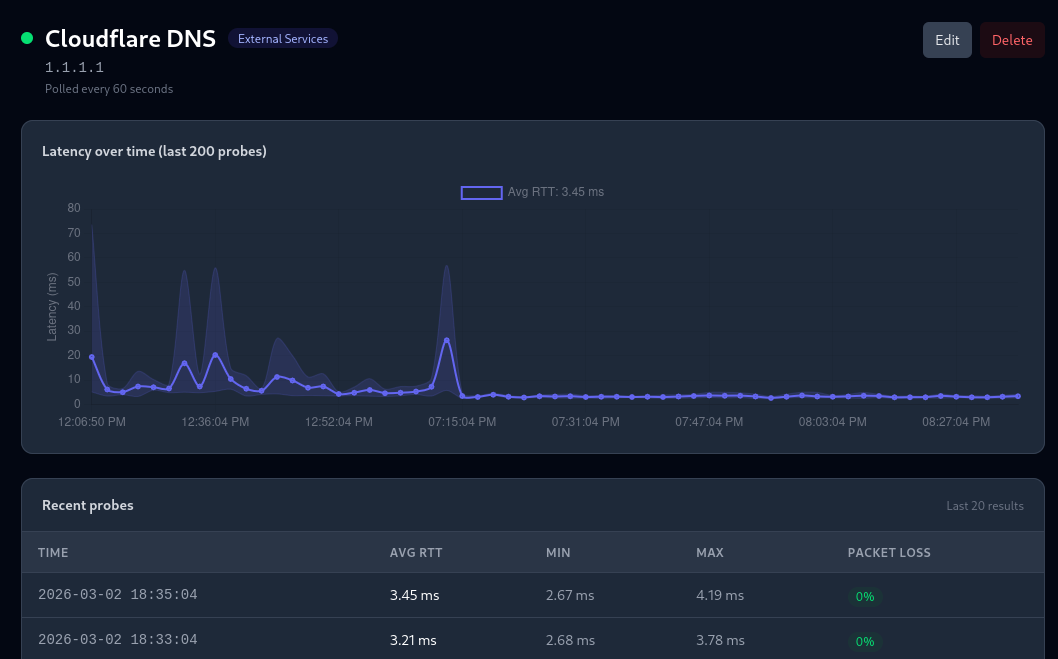
Task: Click the Latency over time chart heading
Action: [154, 151]
